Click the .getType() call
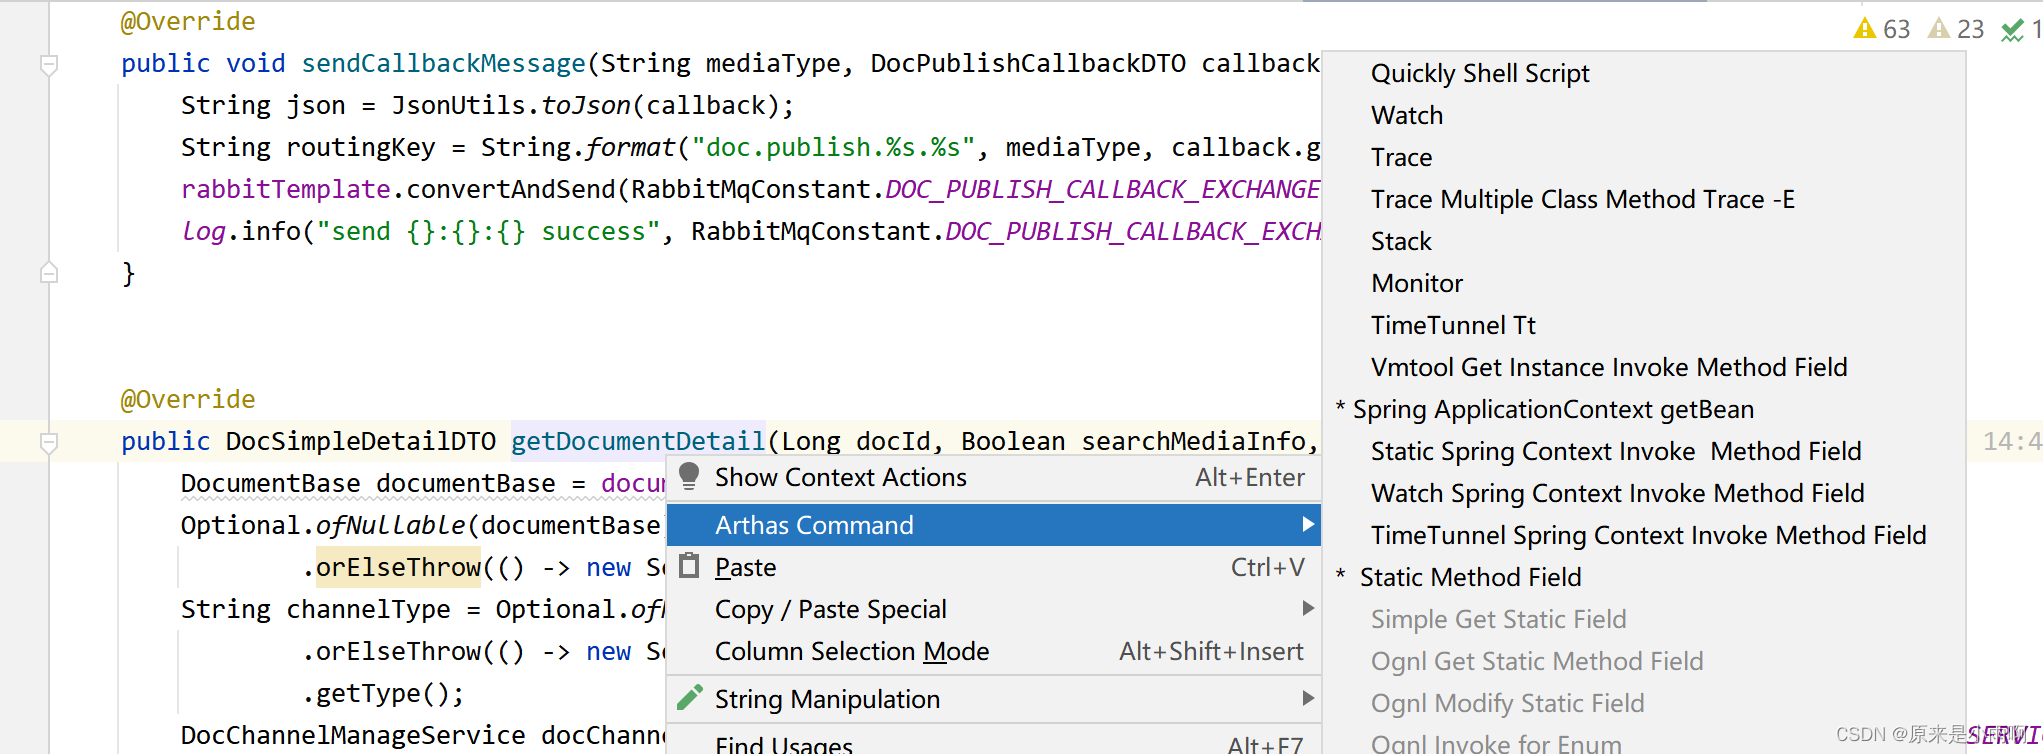This screenshot has height=754, width=2043. click(x=383, y=693)
